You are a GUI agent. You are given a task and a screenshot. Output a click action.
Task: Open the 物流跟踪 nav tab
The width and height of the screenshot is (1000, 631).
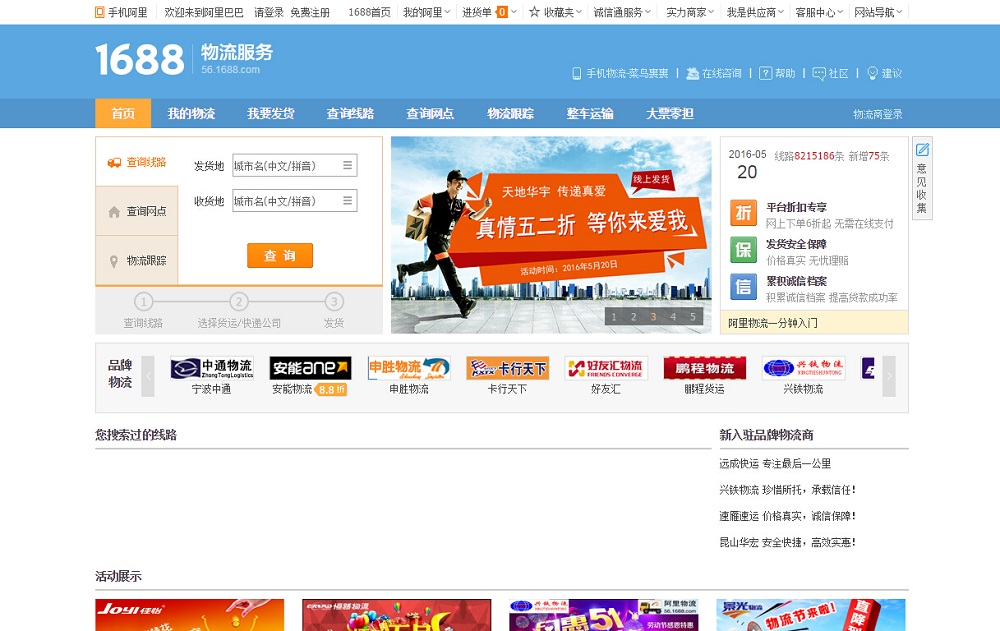(x=510, y=114)
